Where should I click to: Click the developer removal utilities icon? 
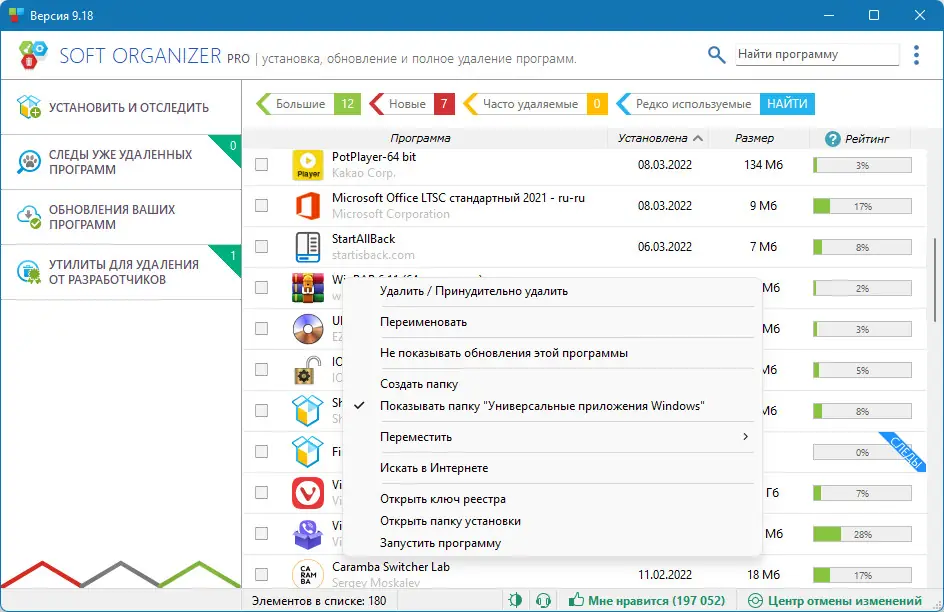28,271
